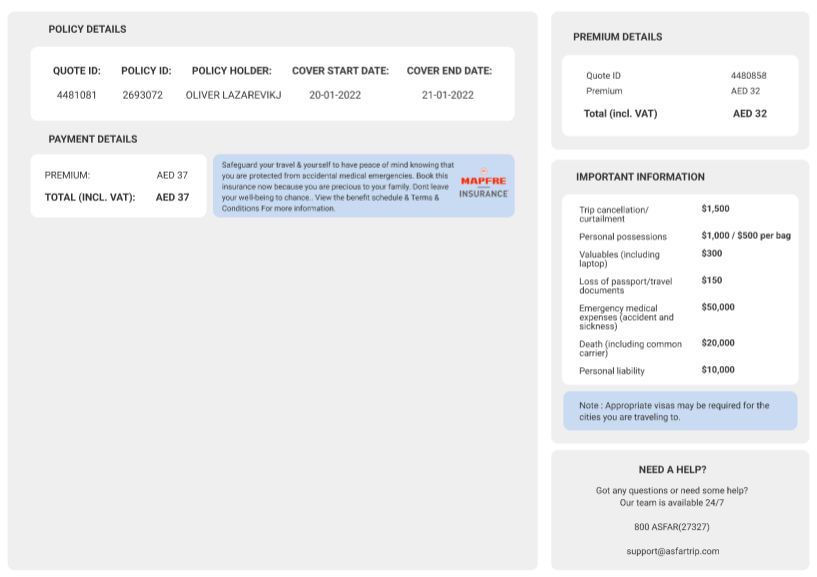Click the cover start date 20-01-2022
Image resolution: width=817 pixels, height=577 pixels.
click(335, 96)
